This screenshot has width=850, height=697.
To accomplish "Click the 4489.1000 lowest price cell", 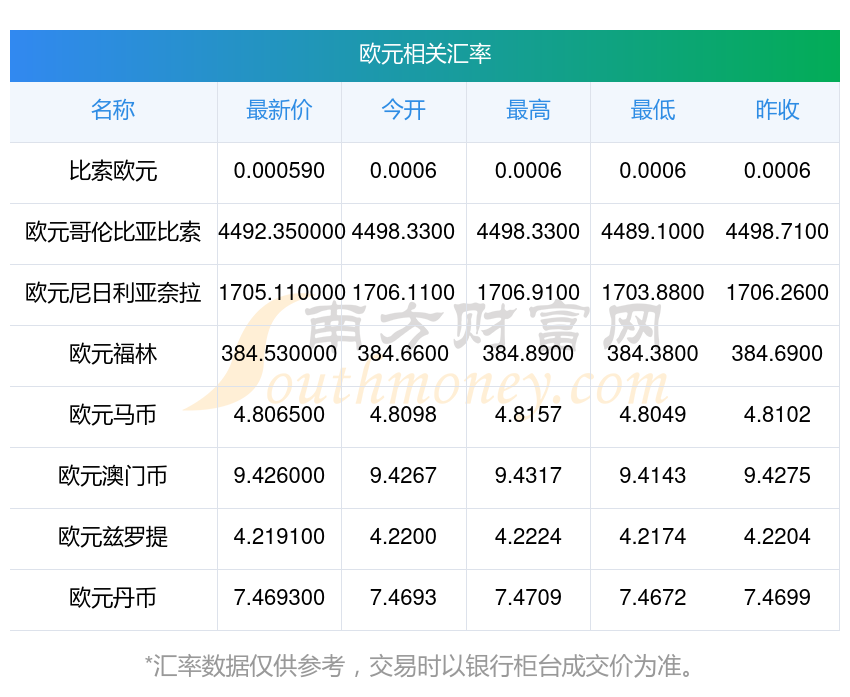I will (652, 232).
